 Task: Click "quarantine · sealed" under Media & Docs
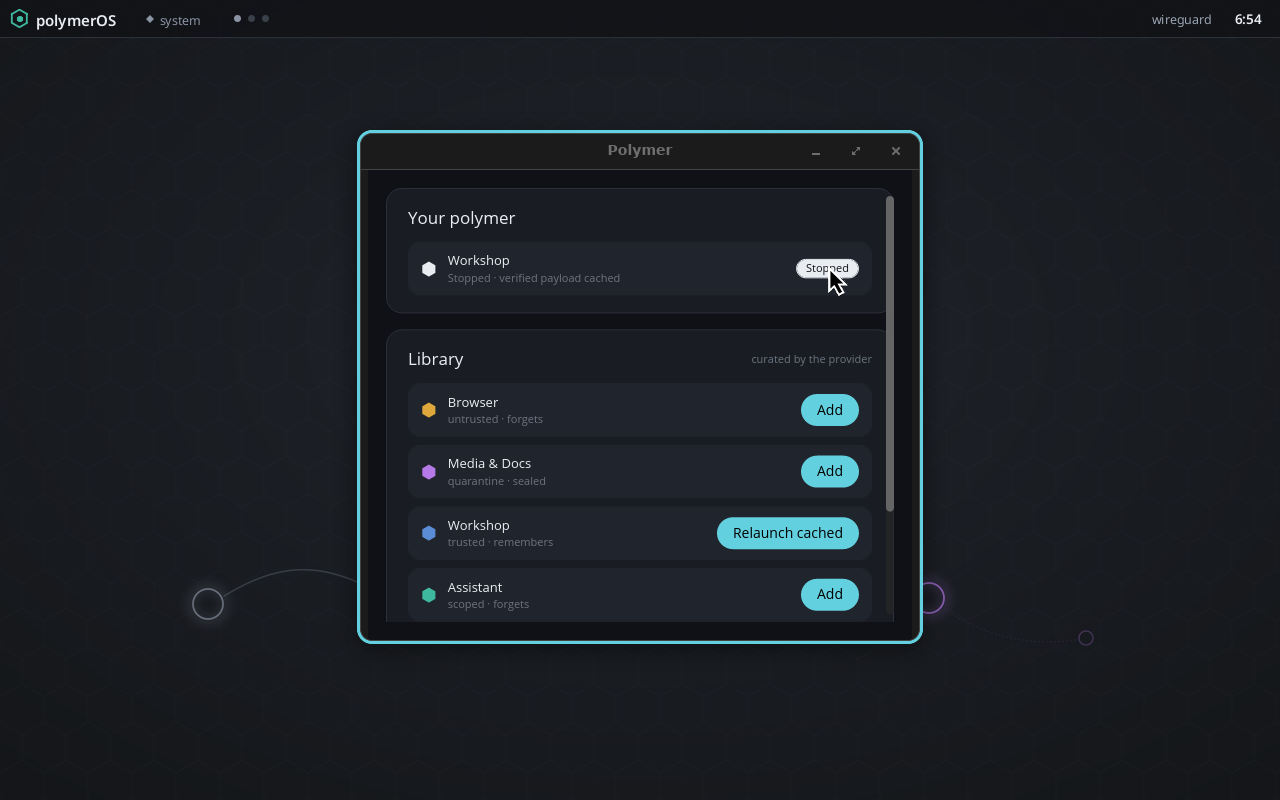pos(497,481)
